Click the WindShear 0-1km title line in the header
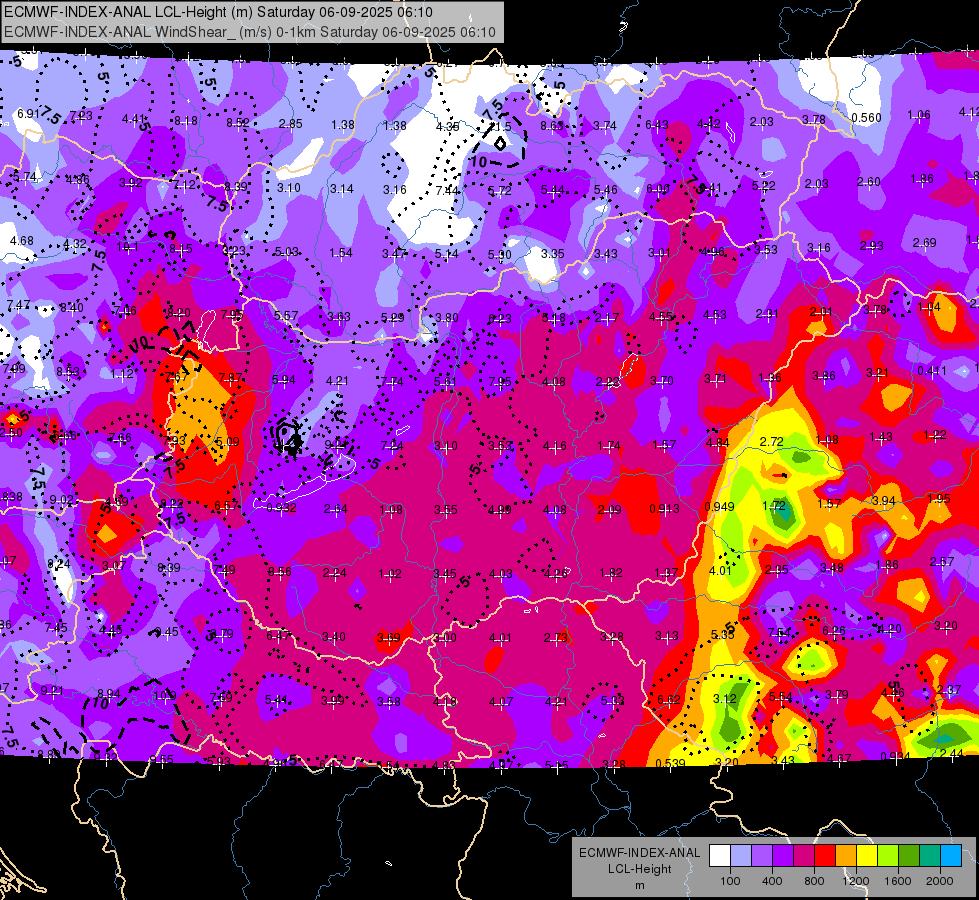This screenshot has height=900, width=979. [x=250, y=32]
